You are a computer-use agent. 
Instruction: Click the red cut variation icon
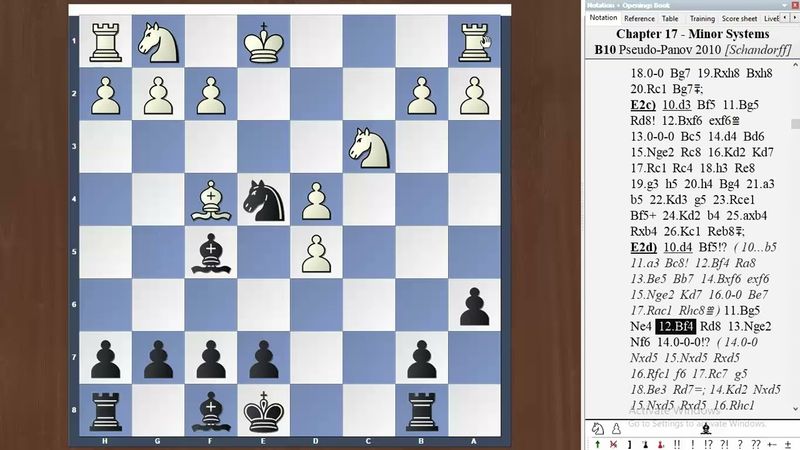pyautogui.click(x=613, y=444)
